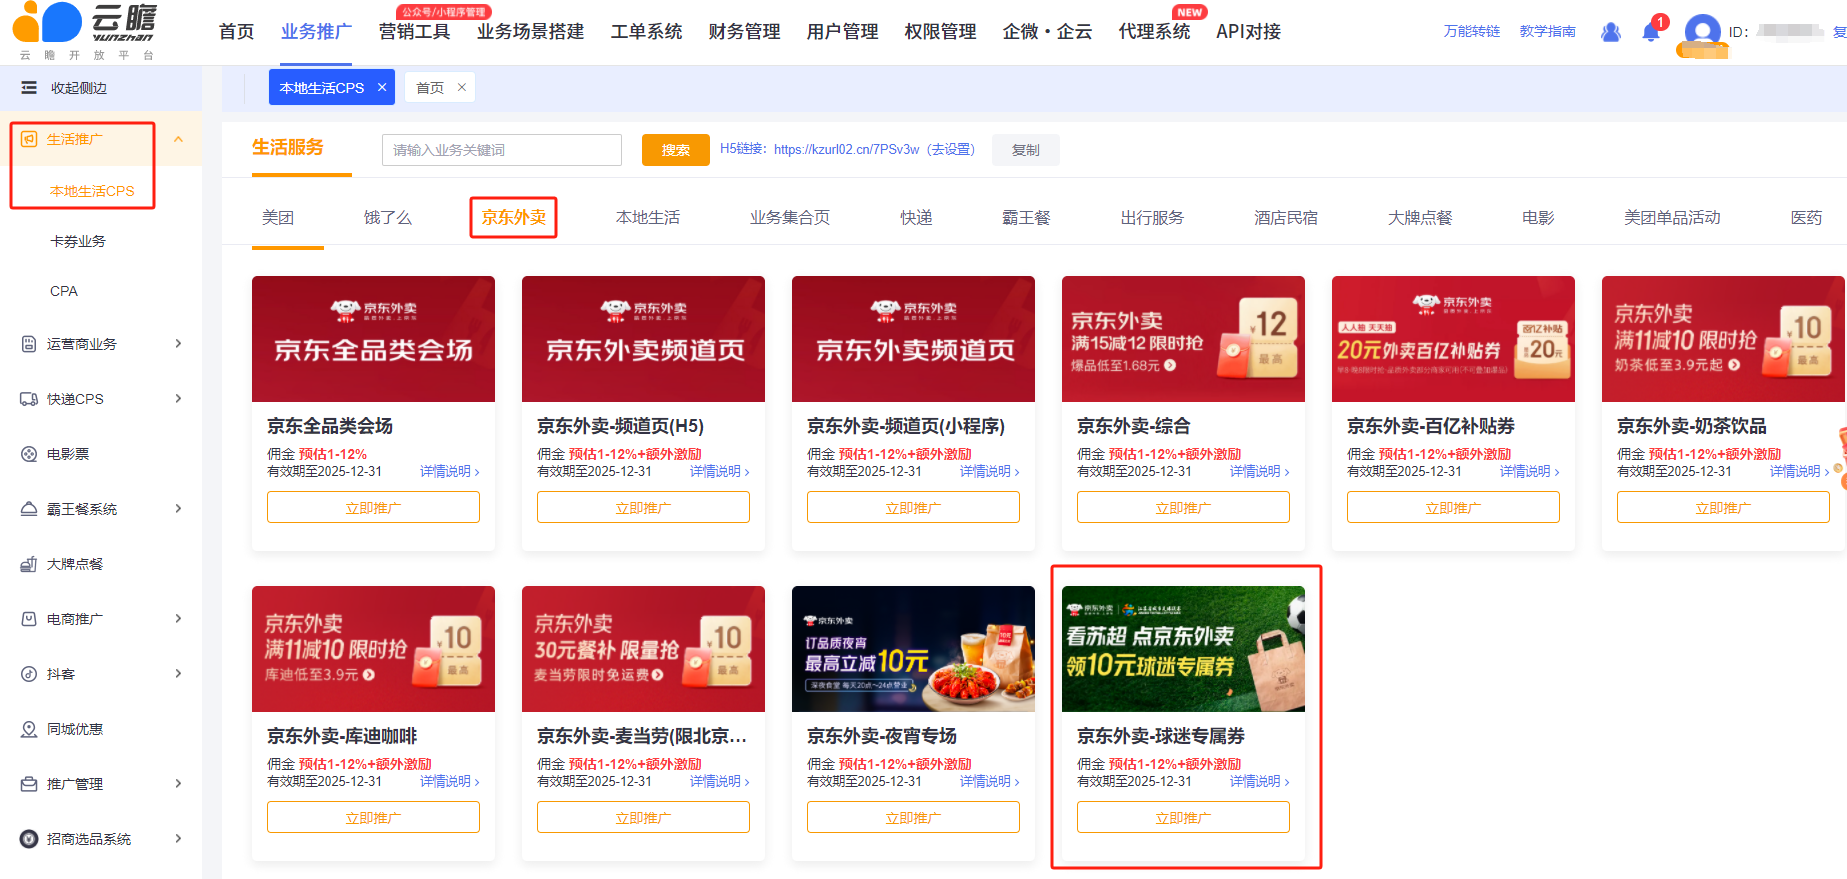Screen dimensions: 1847x879
Task: Expand the 快递CPS menu arrow
Action: coord(179,399)
